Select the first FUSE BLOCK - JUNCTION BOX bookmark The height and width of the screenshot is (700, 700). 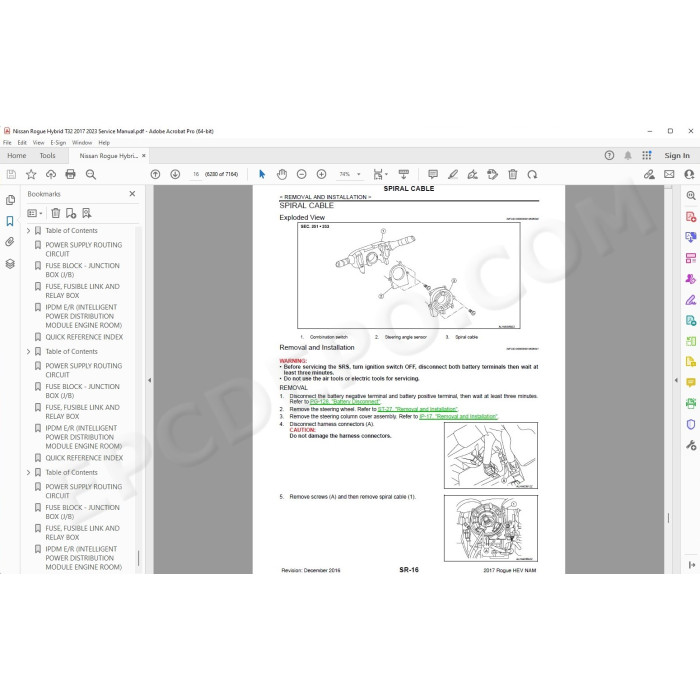click(82, 270)
